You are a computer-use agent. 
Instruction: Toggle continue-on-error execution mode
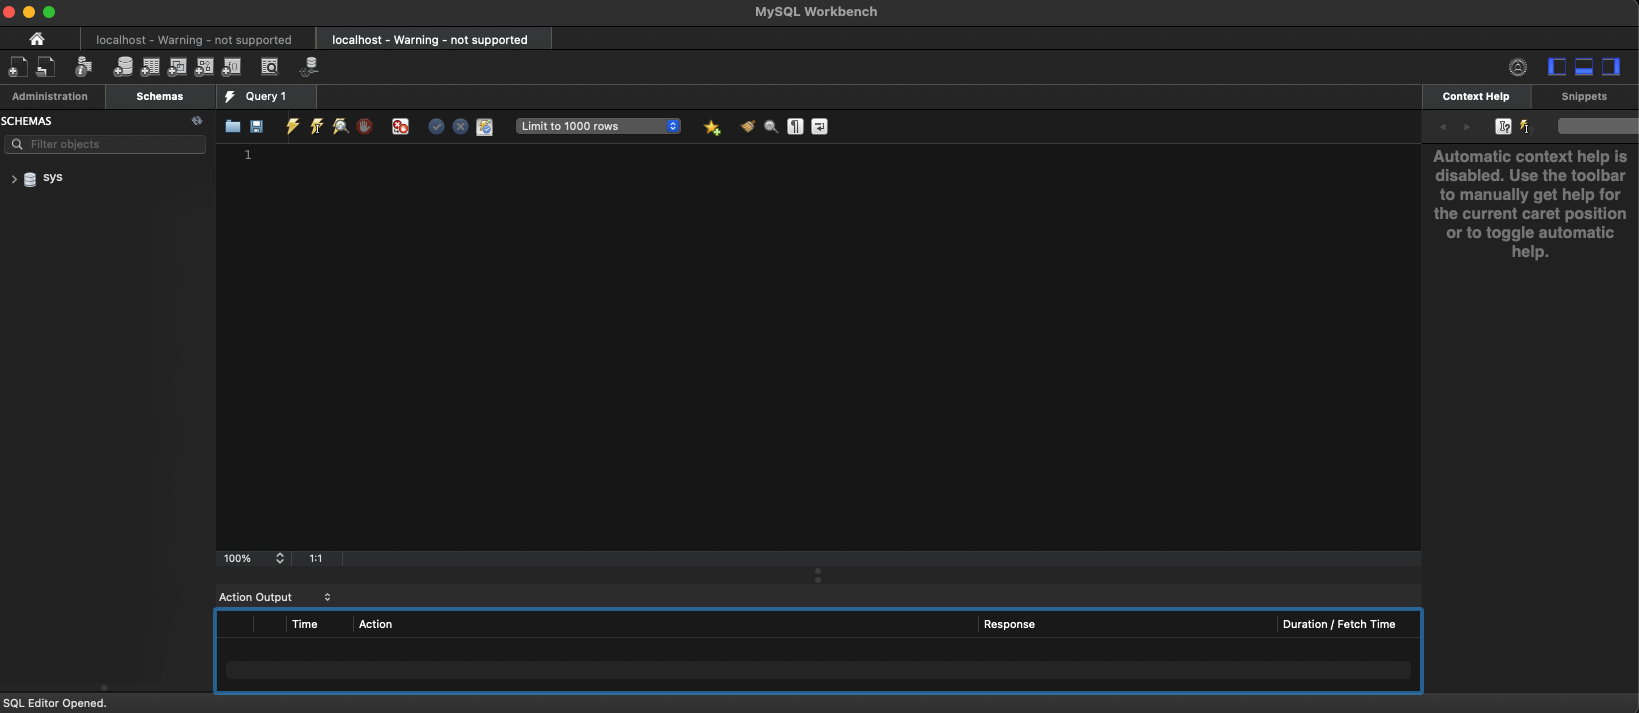coord(400,127)
